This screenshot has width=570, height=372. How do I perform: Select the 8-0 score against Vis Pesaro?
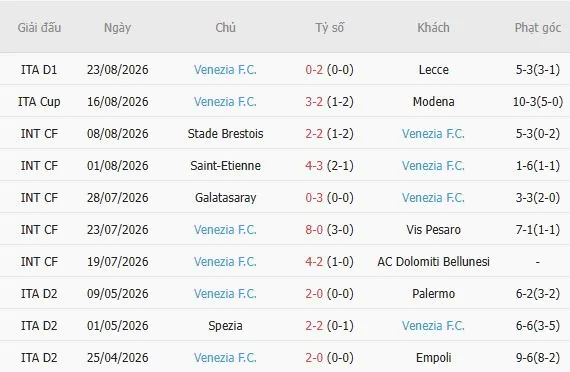(314, 229)
